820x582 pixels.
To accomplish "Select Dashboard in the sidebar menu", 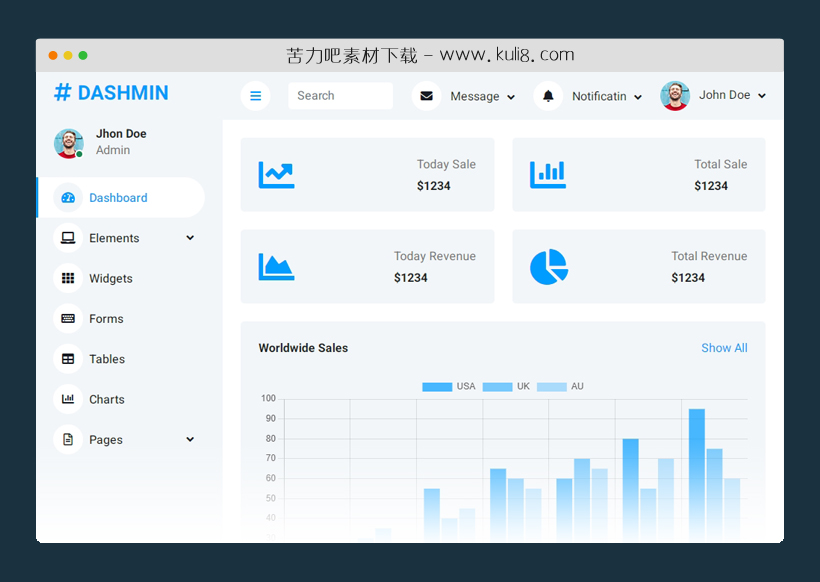I will (118, 197).
